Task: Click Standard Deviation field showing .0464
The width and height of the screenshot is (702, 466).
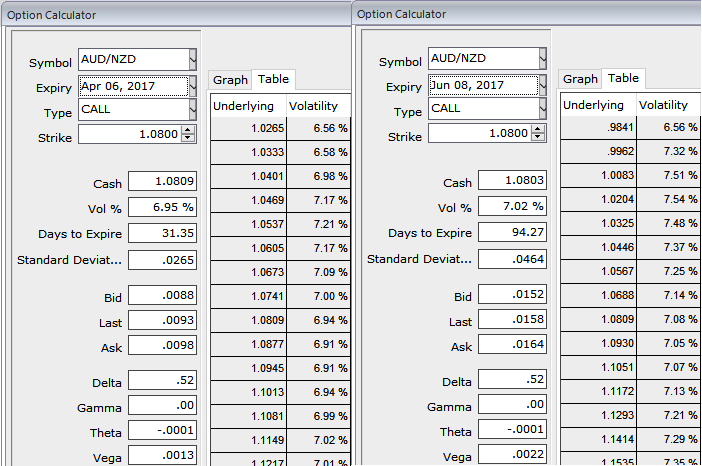Action: pos(513,259)
